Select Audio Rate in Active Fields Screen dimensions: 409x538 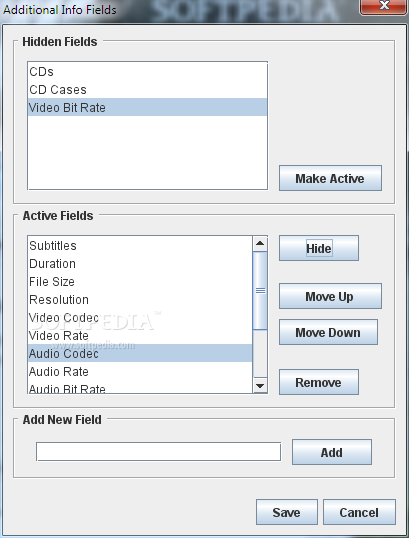coord(140,372)
